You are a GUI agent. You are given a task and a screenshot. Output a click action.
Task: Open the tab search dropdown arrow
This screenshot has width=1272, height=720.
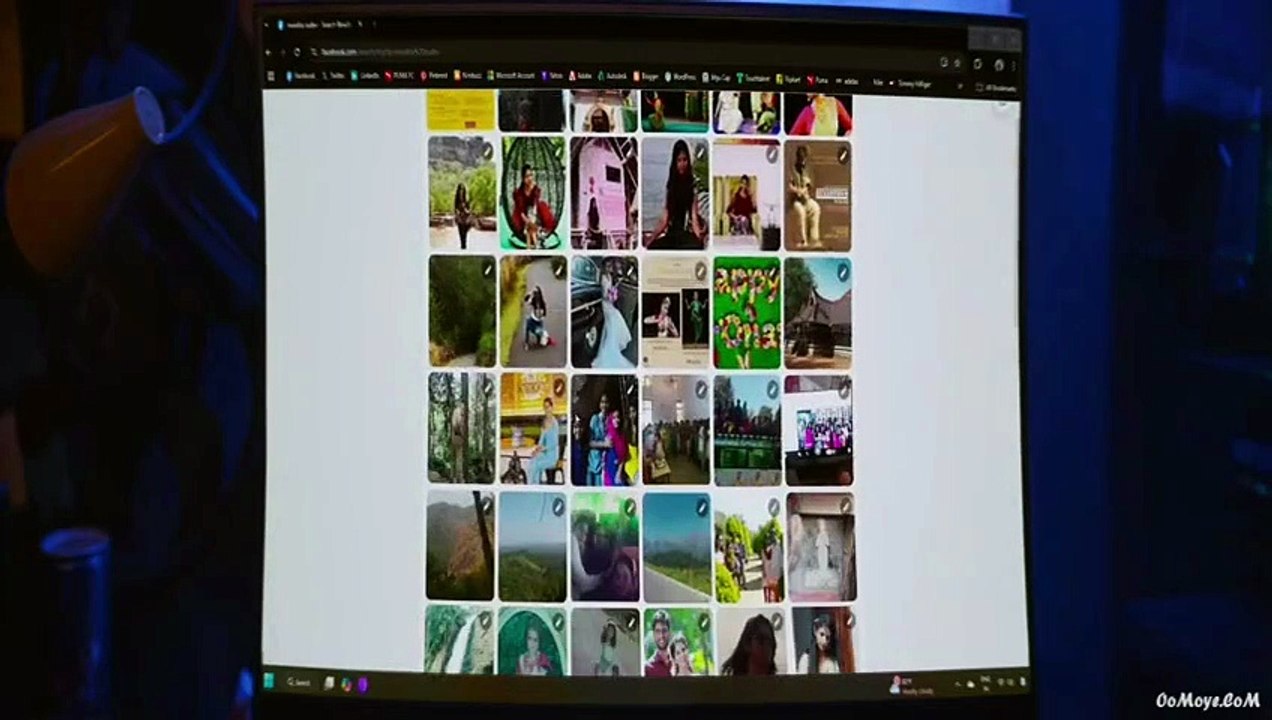266,25
